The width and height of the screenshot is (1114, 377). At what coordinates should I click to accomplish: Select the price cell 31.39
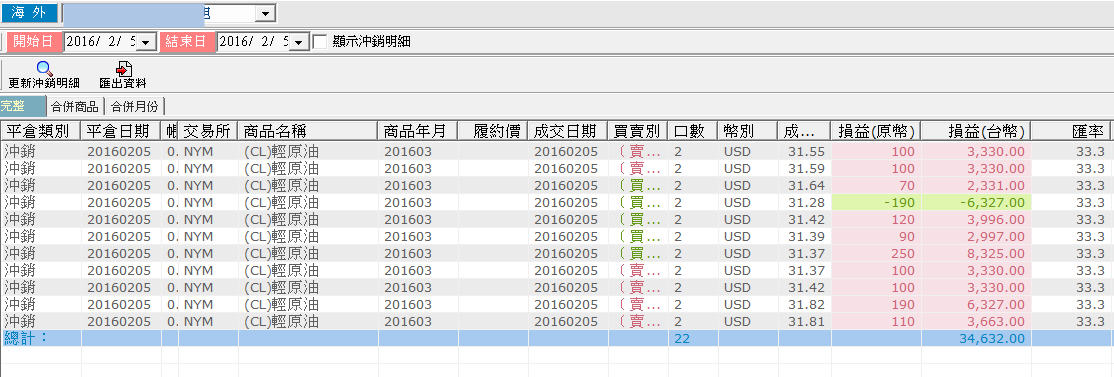click(x=806, y=236)
